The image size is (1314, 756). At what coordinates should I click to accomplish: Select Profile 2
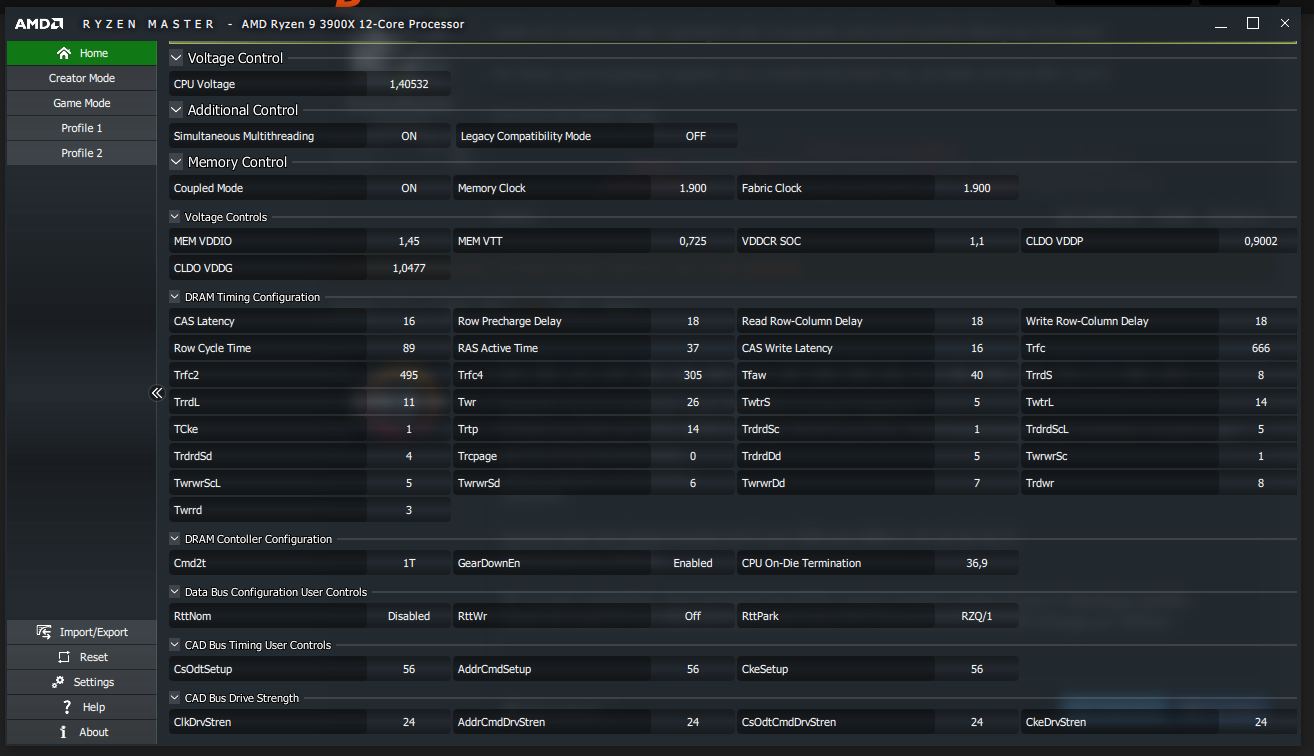[x=82, y=153]
